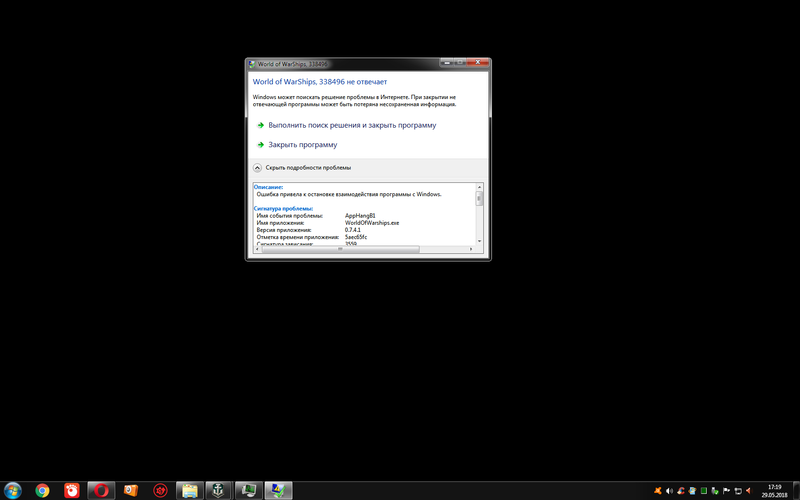Image resolution: width=800 pixels, height=500 pixels.
Task: Click the details vertical scrollbar down arrow
Action: [479, 241]
